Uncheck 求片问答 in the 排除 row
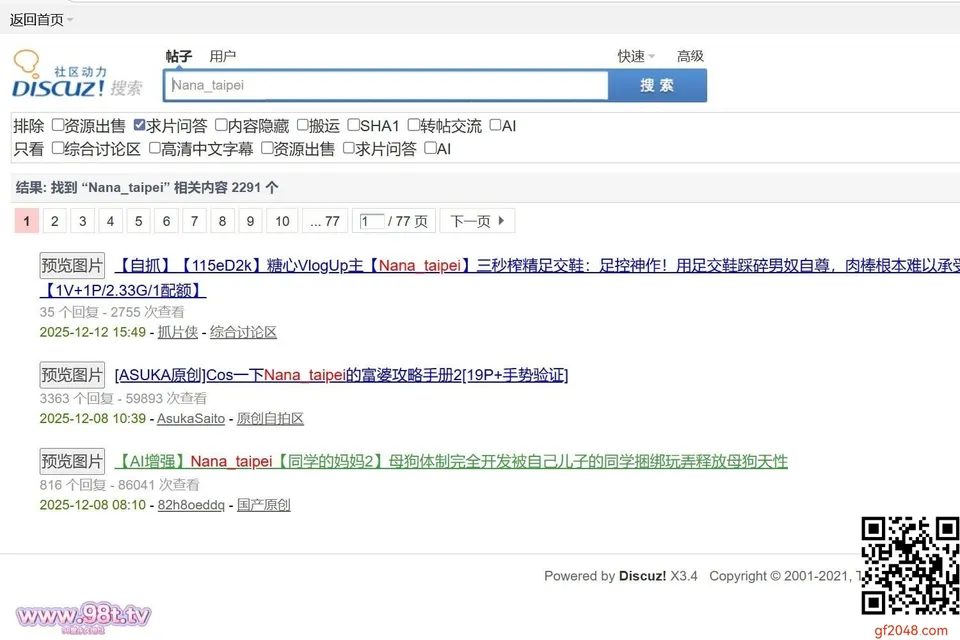 point(140,125)
